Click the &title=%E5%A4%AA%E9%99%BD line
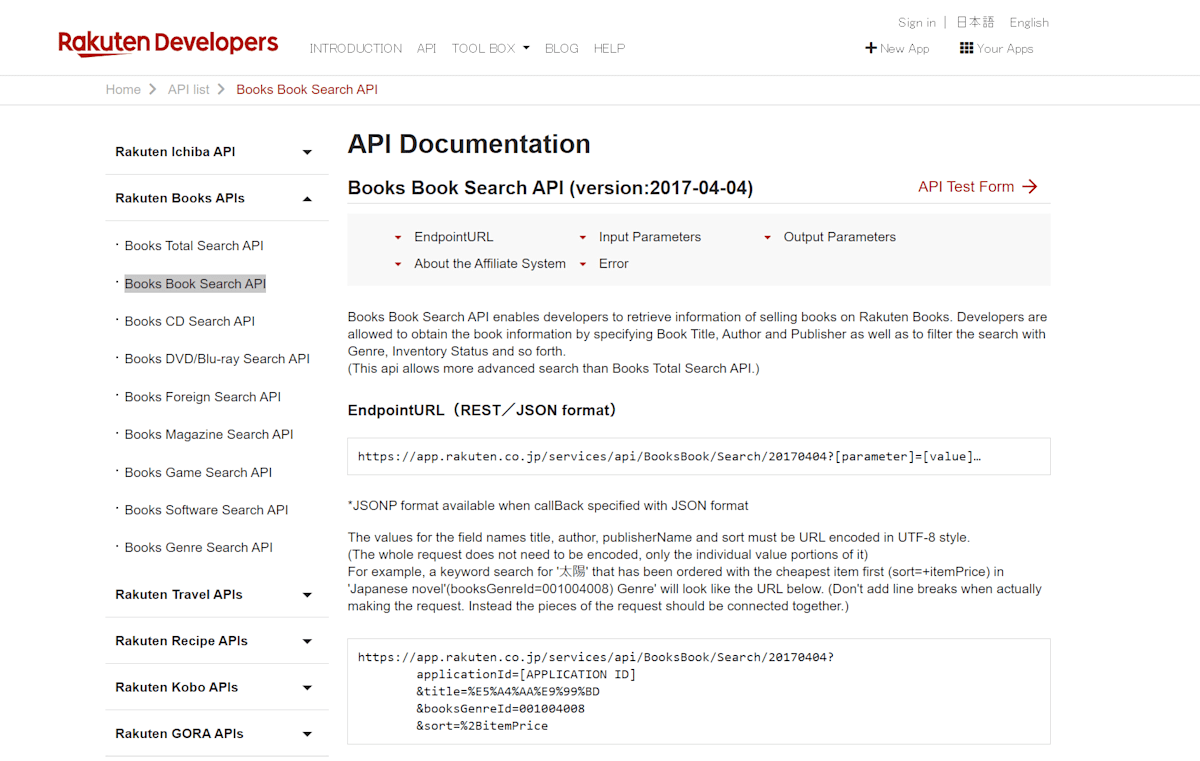1200x761 pixels. point(508,691)
